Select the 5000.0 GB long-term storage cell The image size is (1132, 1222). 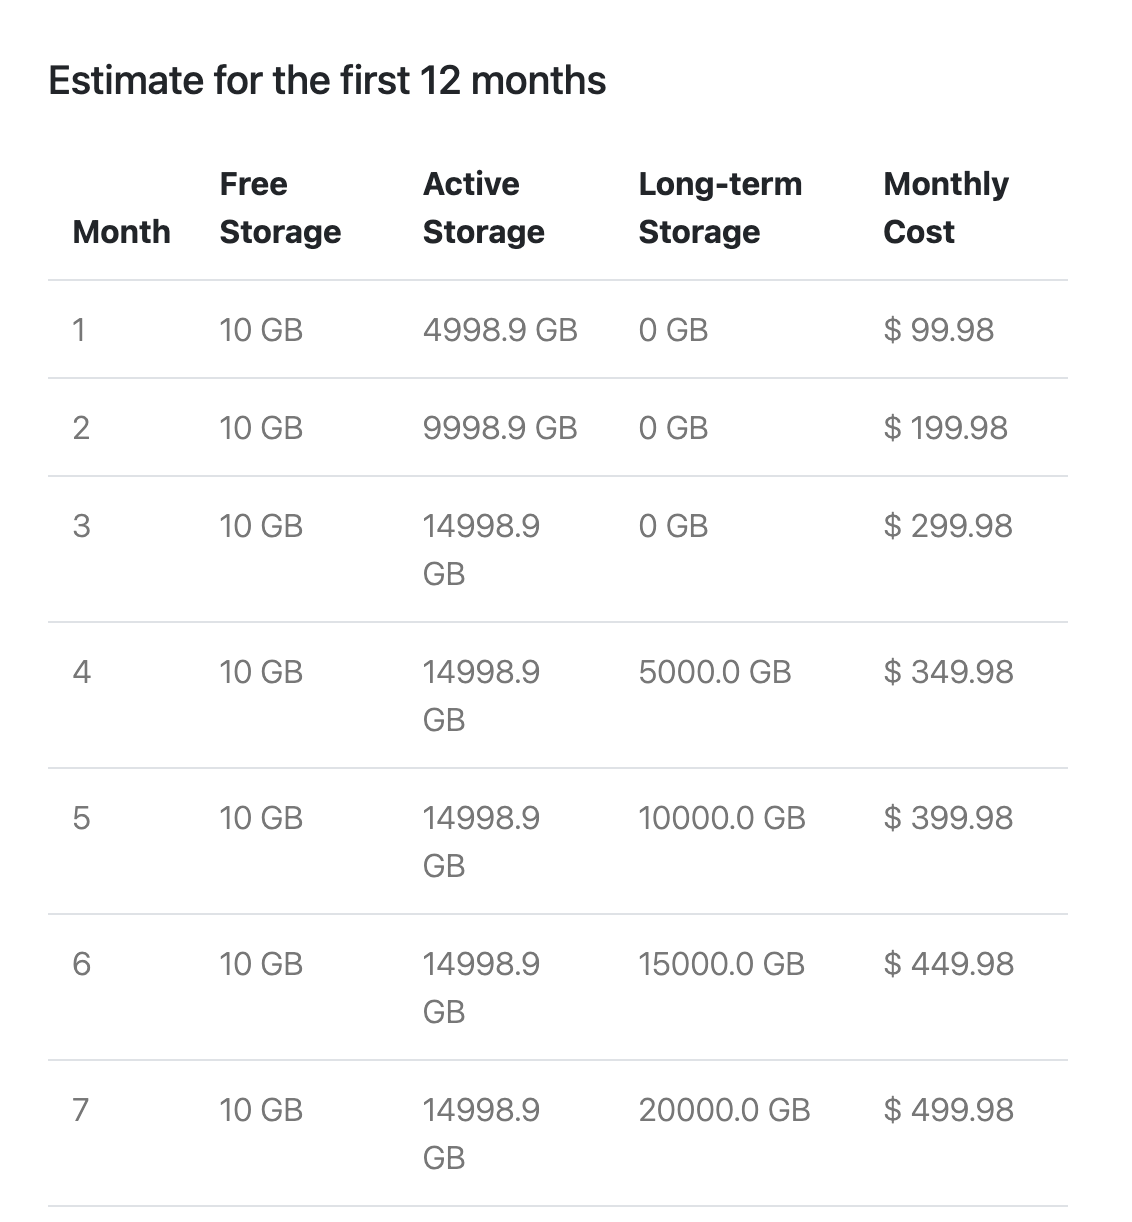[715, 672]
